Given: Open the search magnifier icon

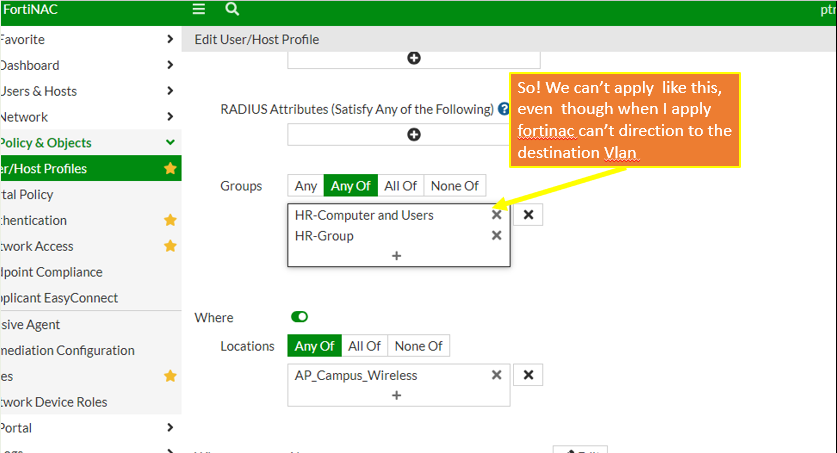Looking at the screenshot, I should [x=232, y=9].
